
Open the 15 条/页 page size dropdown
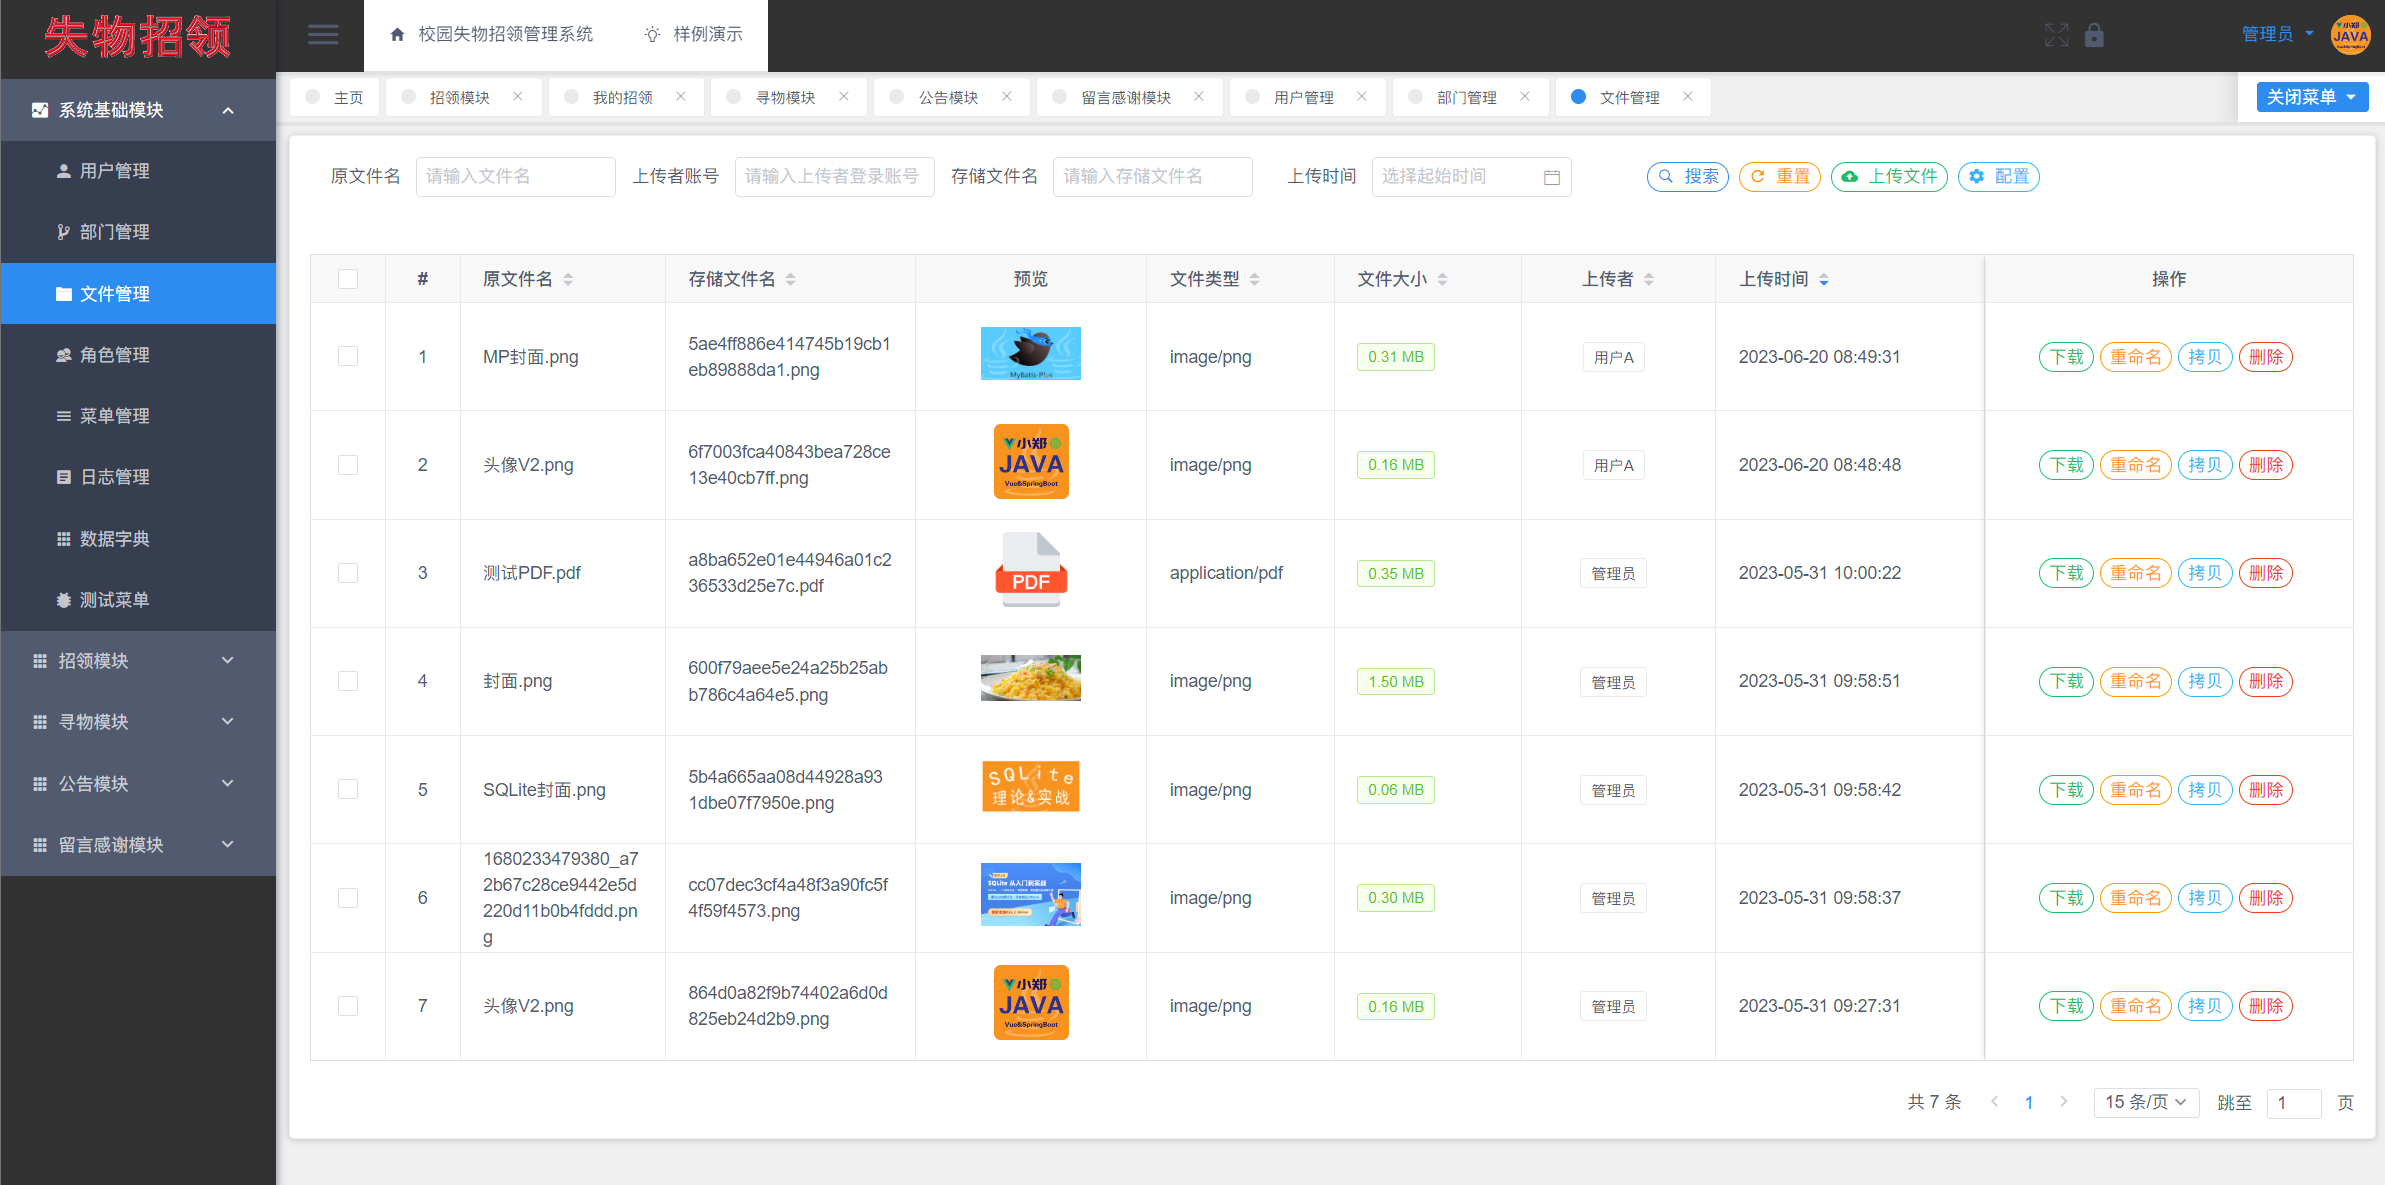pos(2145,1102)
